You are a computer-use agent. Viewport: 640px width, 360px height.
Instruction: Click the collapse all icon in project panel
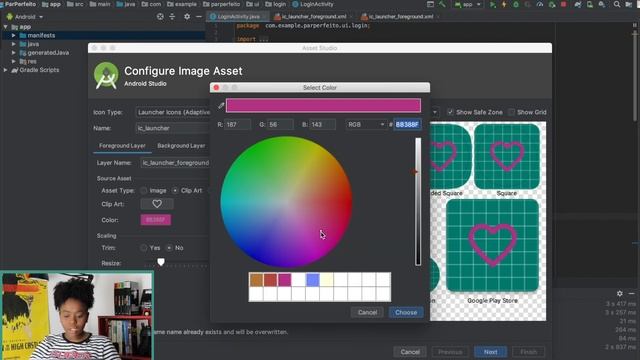(x=172, y=17)
